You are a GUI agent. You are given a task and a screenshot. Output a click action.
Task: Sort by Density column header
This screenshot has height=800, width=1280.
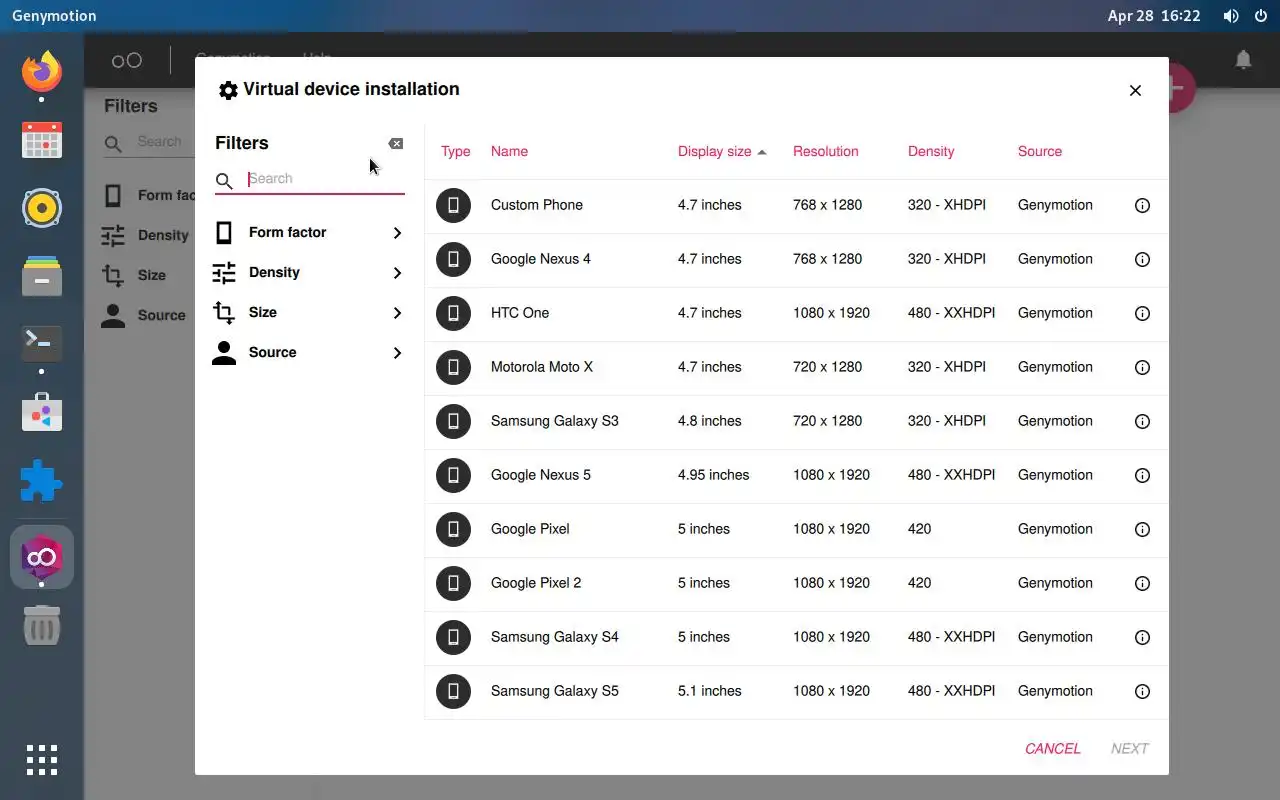931,151
